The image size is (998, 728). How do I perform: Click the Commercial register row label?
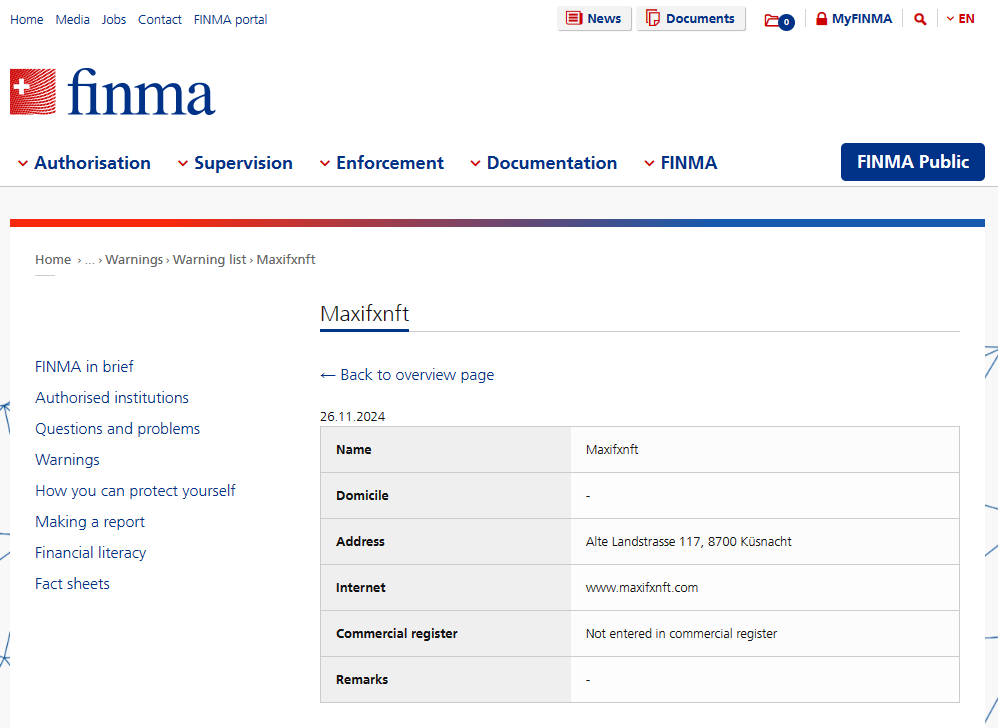397,634
